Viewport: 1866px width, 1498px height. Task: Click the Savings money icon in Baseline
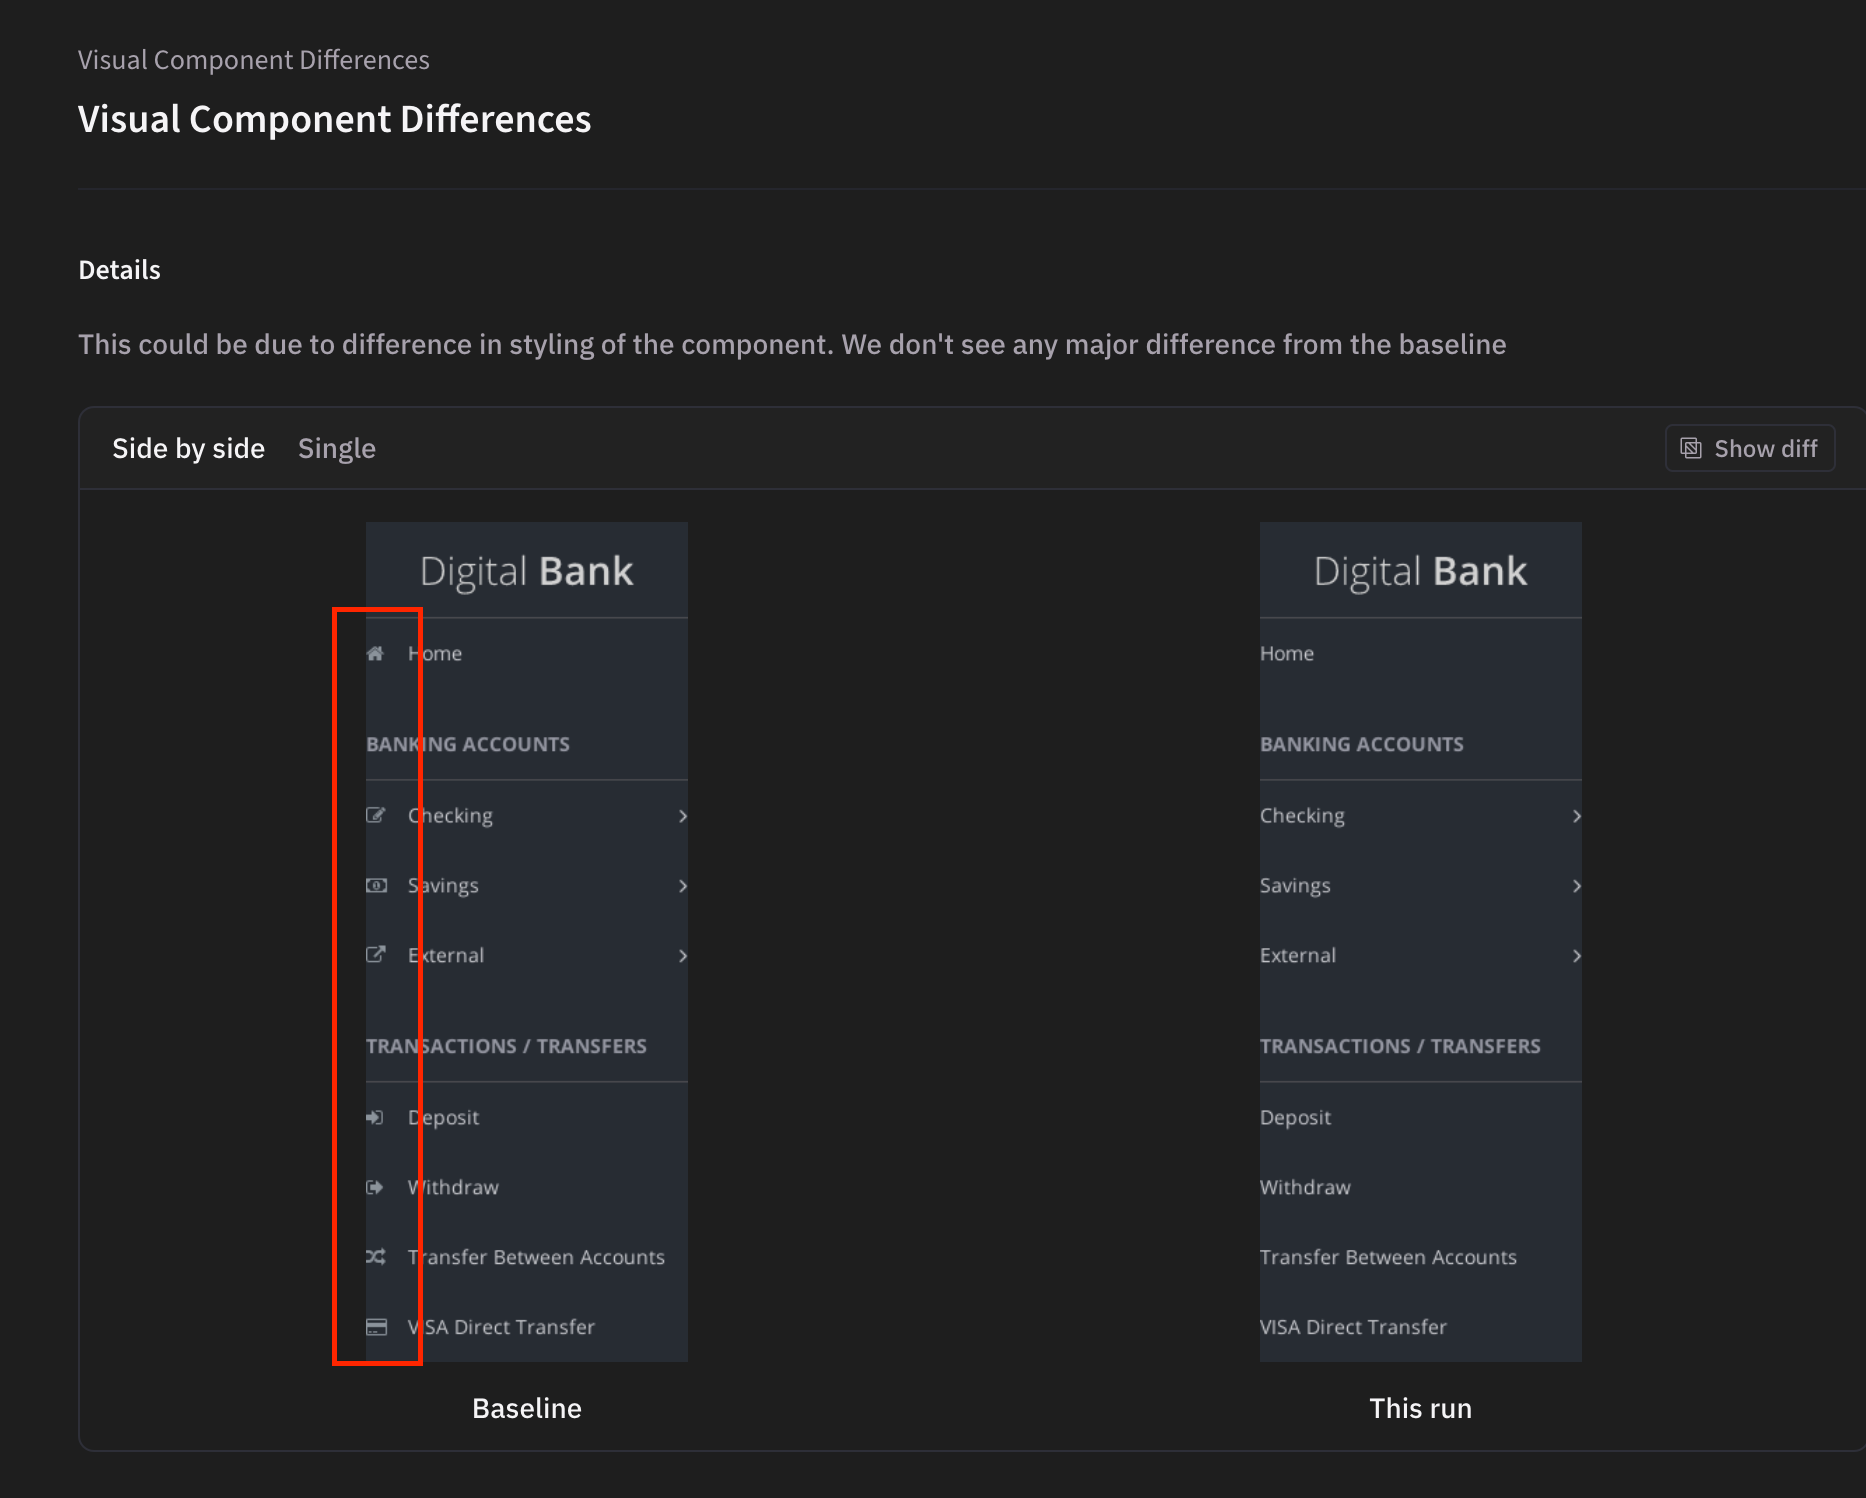(x=376, y=885)
